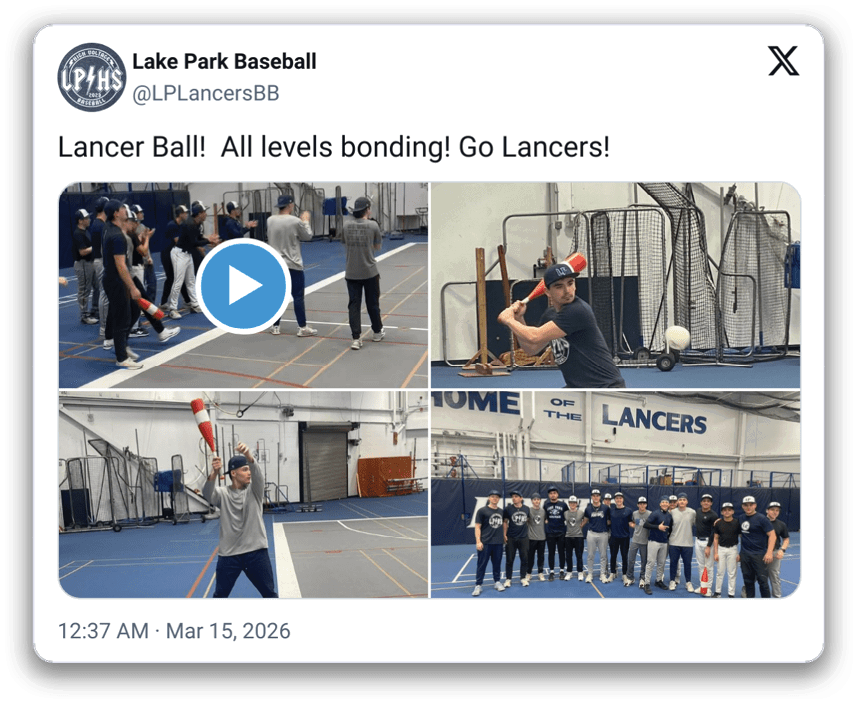
Task: View the photo of player raising bat
Action: point(244,494)
